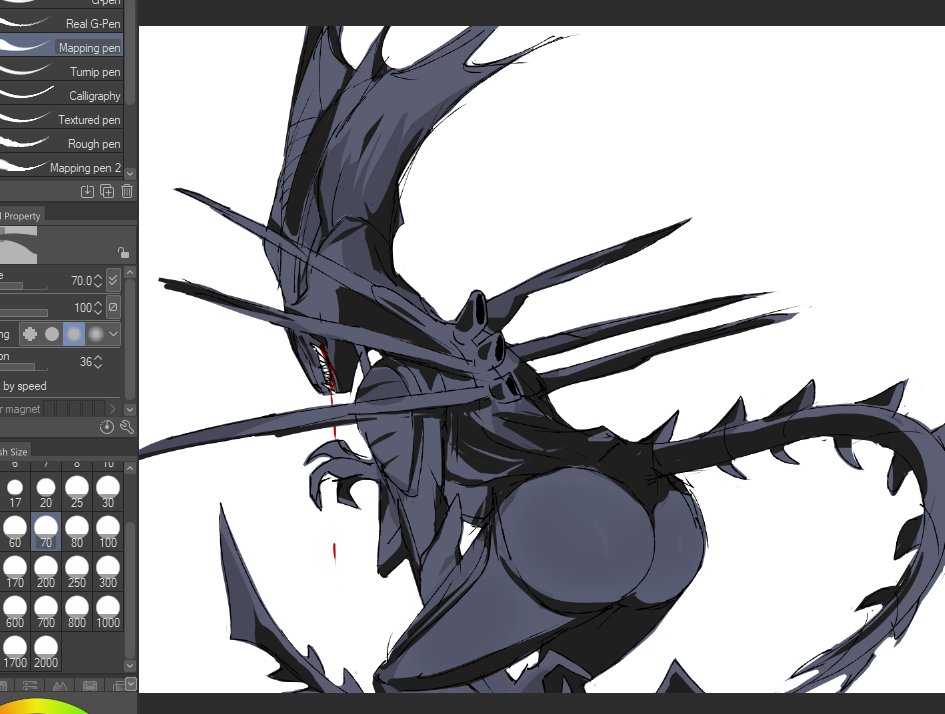Select brush size preset 25
The height and width of the screenshot is (714, 945).
(x=77, y=492)
